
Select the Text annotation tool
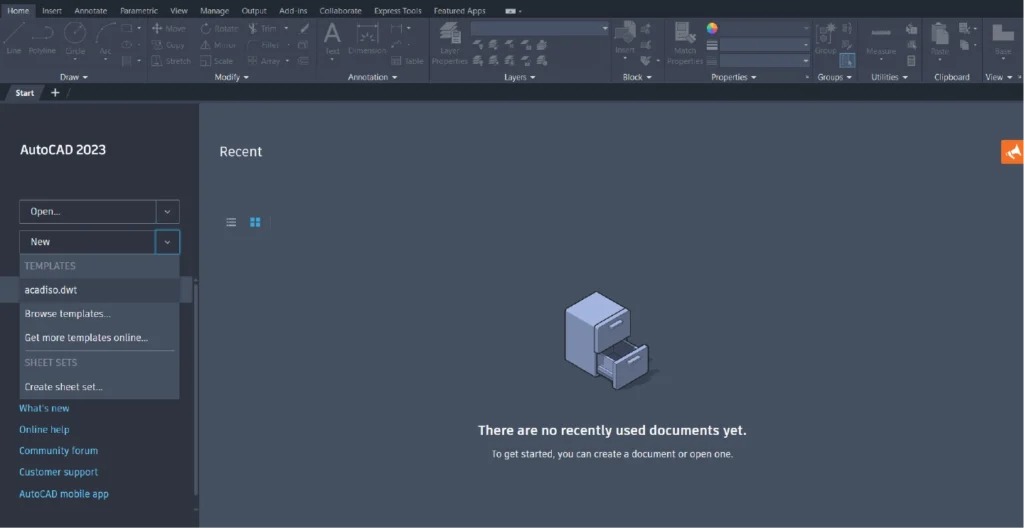[332, 39]
